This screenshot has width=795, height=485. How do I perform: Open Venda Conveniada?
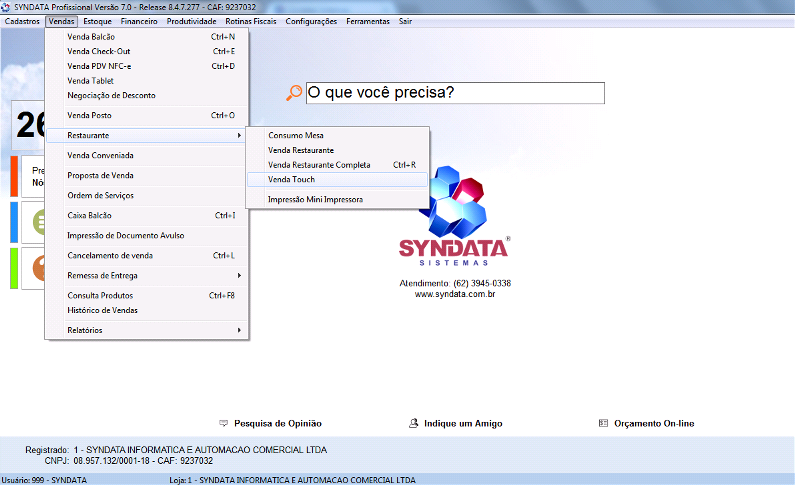[147, 156]
